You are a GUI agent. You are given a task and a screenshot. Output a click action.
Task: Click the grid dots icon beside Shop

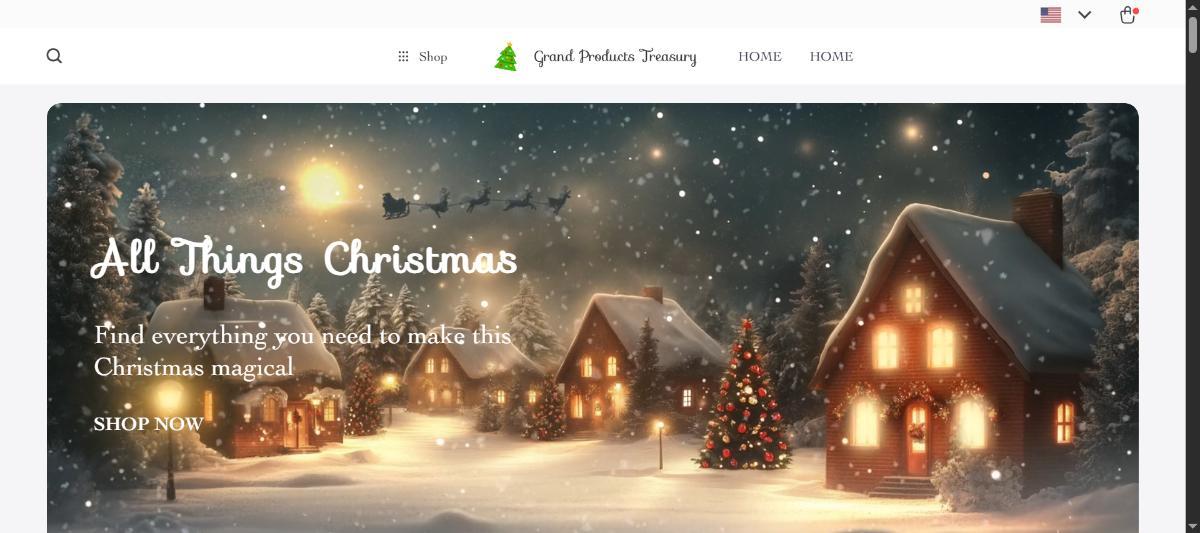tap(403, 57)
